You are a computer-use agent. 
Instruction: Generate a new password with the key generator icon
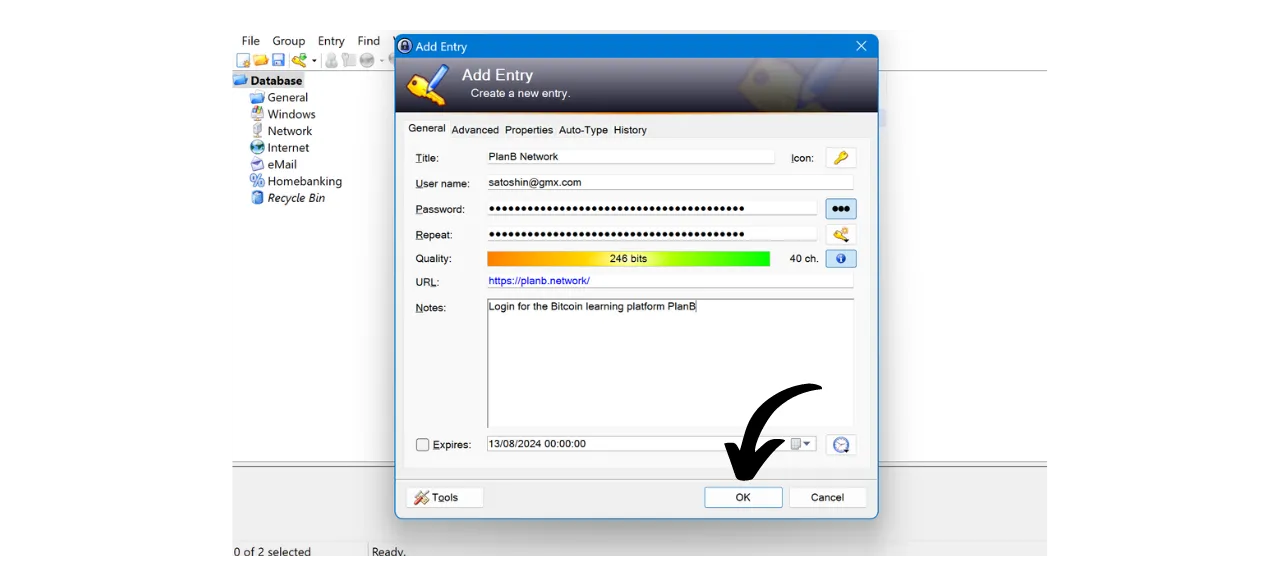(840, 234)
